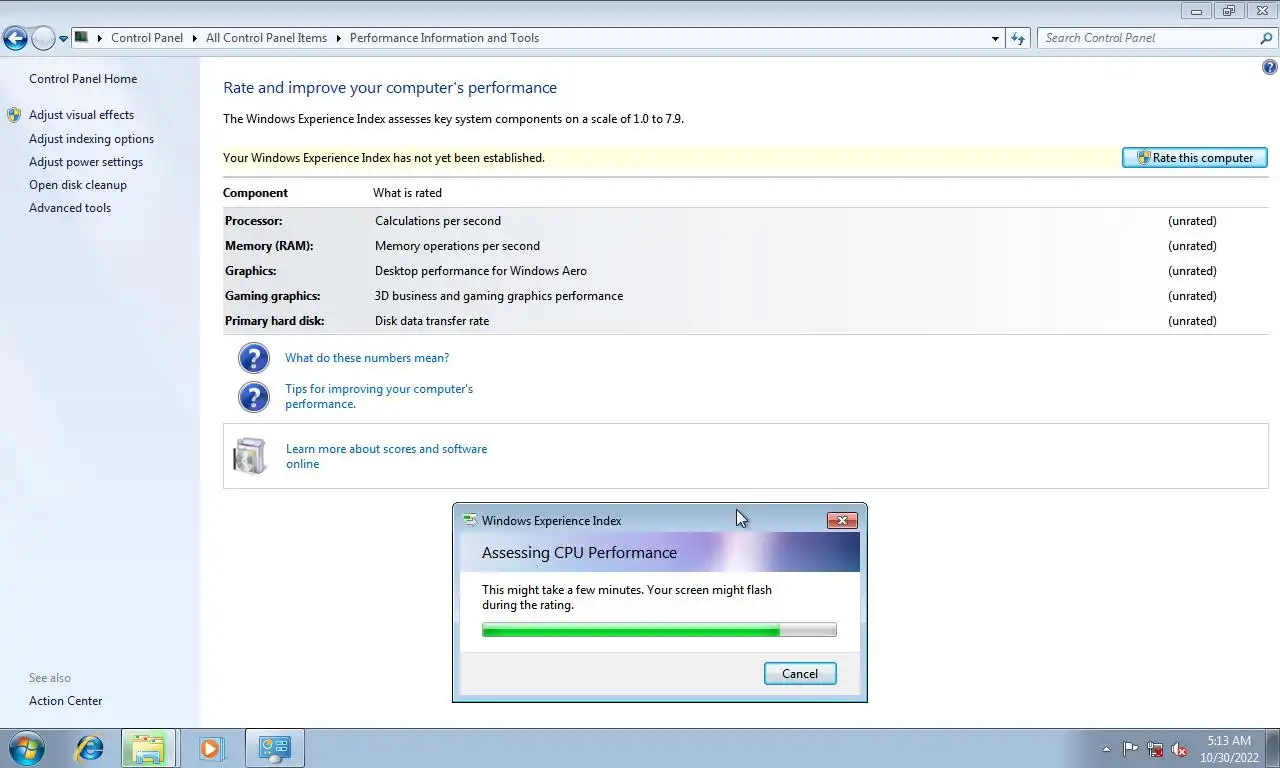Expand the chevron after All Control Panel Items

click(338, 38)
